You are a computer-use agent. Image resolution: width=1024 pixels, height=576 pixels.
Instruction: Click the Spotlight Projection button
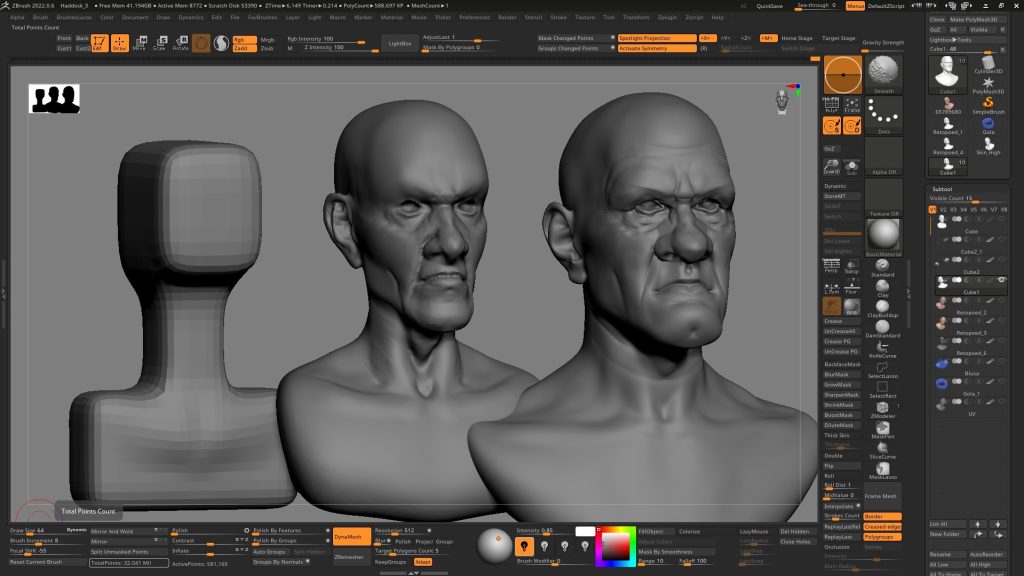click(657, 39)
